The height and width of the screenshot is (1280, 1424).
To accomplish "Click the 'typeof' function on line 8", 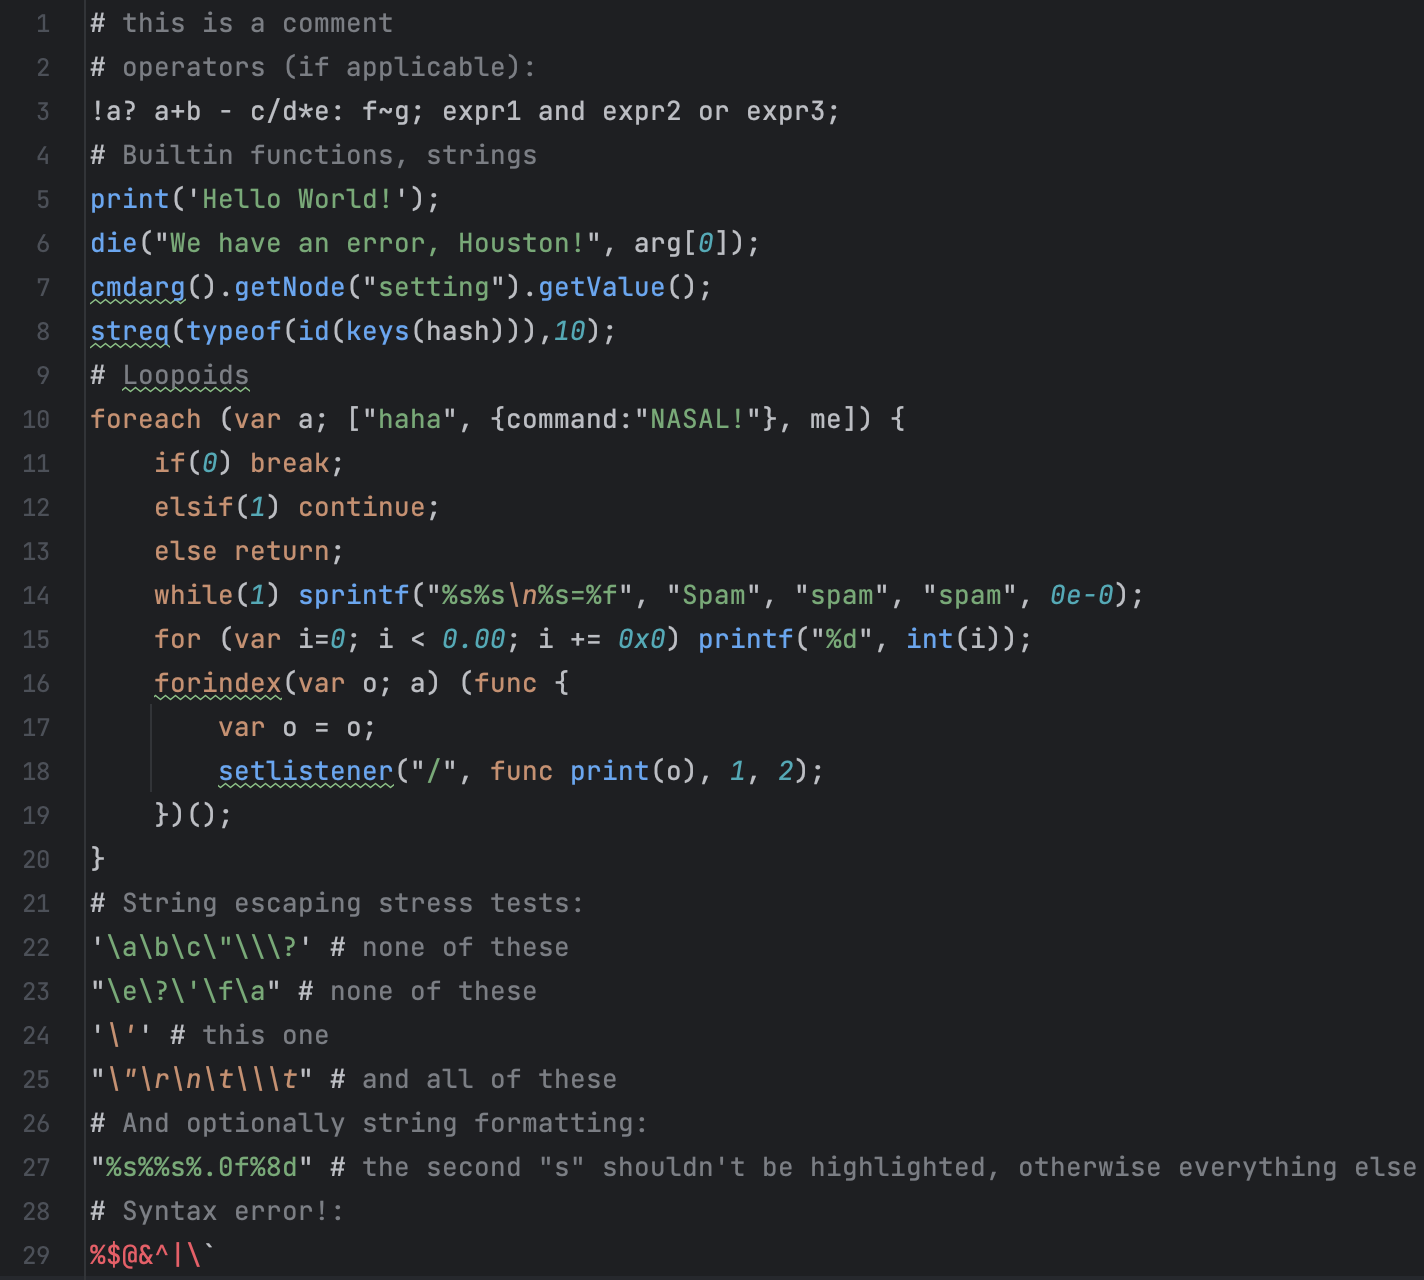I will [x=234, y=331].
